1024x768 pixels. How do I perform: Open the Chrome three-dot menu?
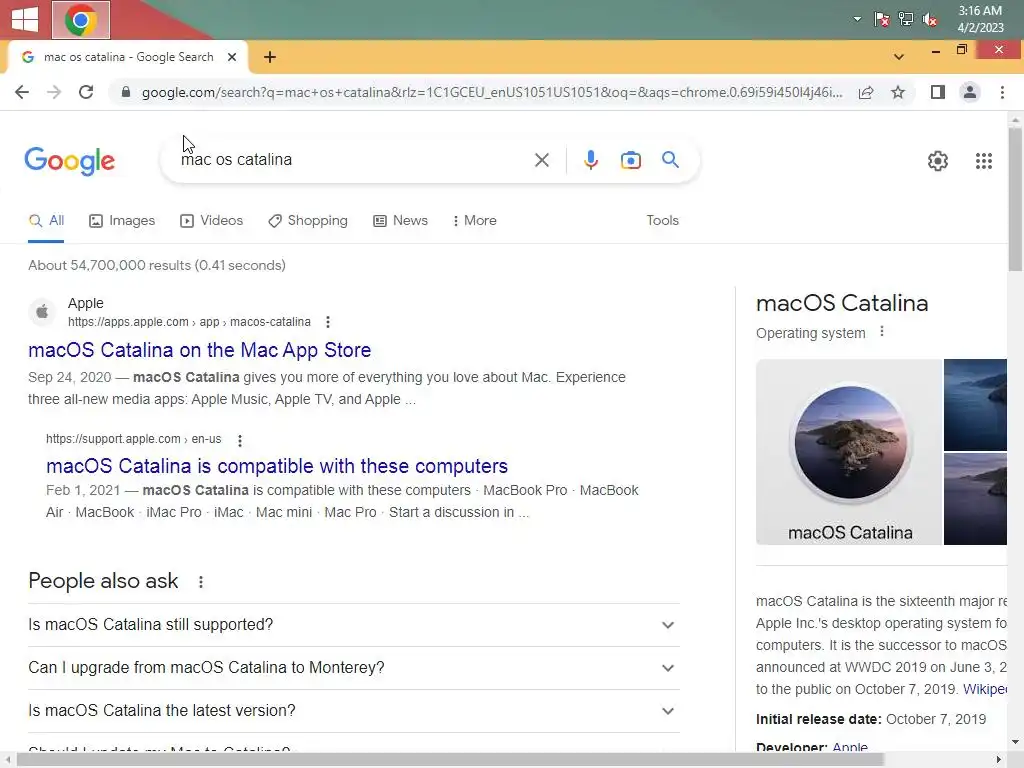tap(1002, 92)
